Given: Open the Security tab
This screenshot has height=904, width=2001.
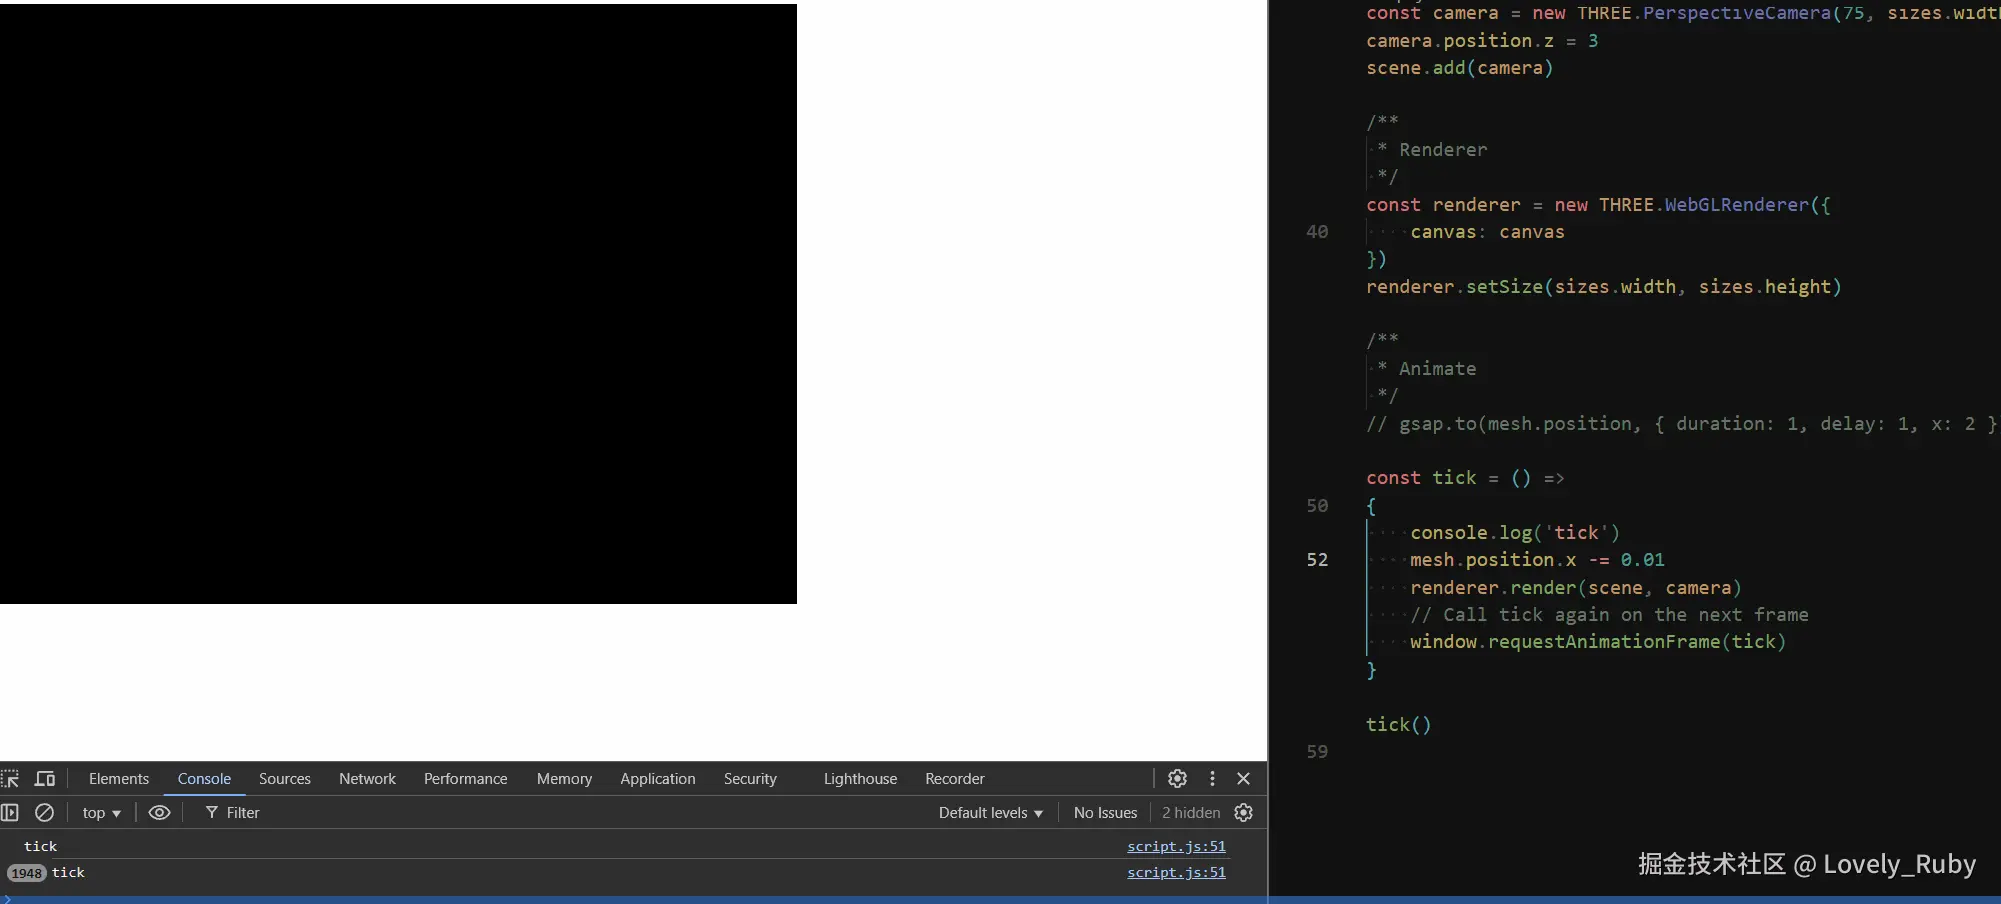Looking at the screenshot, I should tap(750, 779).
